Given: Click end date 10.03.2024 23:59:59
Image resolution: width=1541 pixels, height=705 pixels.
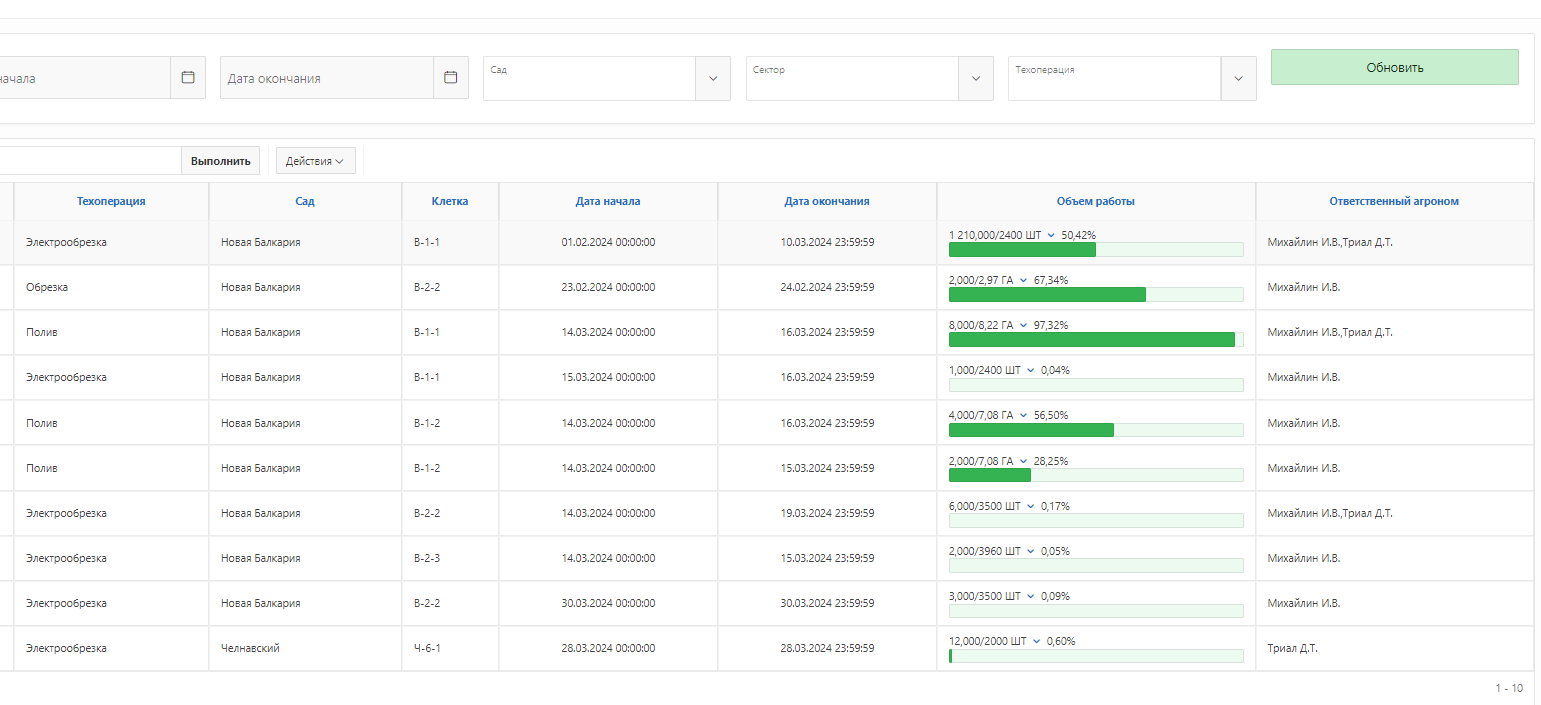Looking at the screenshot, I should tap(827, 242).
